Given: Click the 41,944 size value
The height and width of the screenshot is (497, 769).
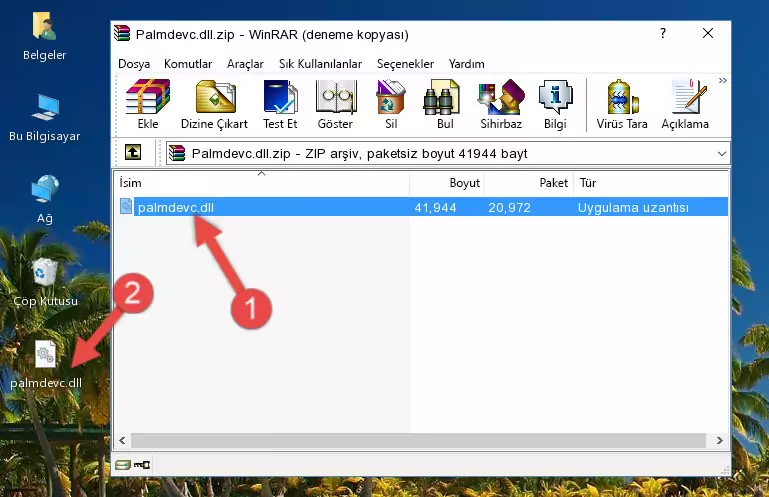Looking at the screenshot, I should [x=436, y=208].
